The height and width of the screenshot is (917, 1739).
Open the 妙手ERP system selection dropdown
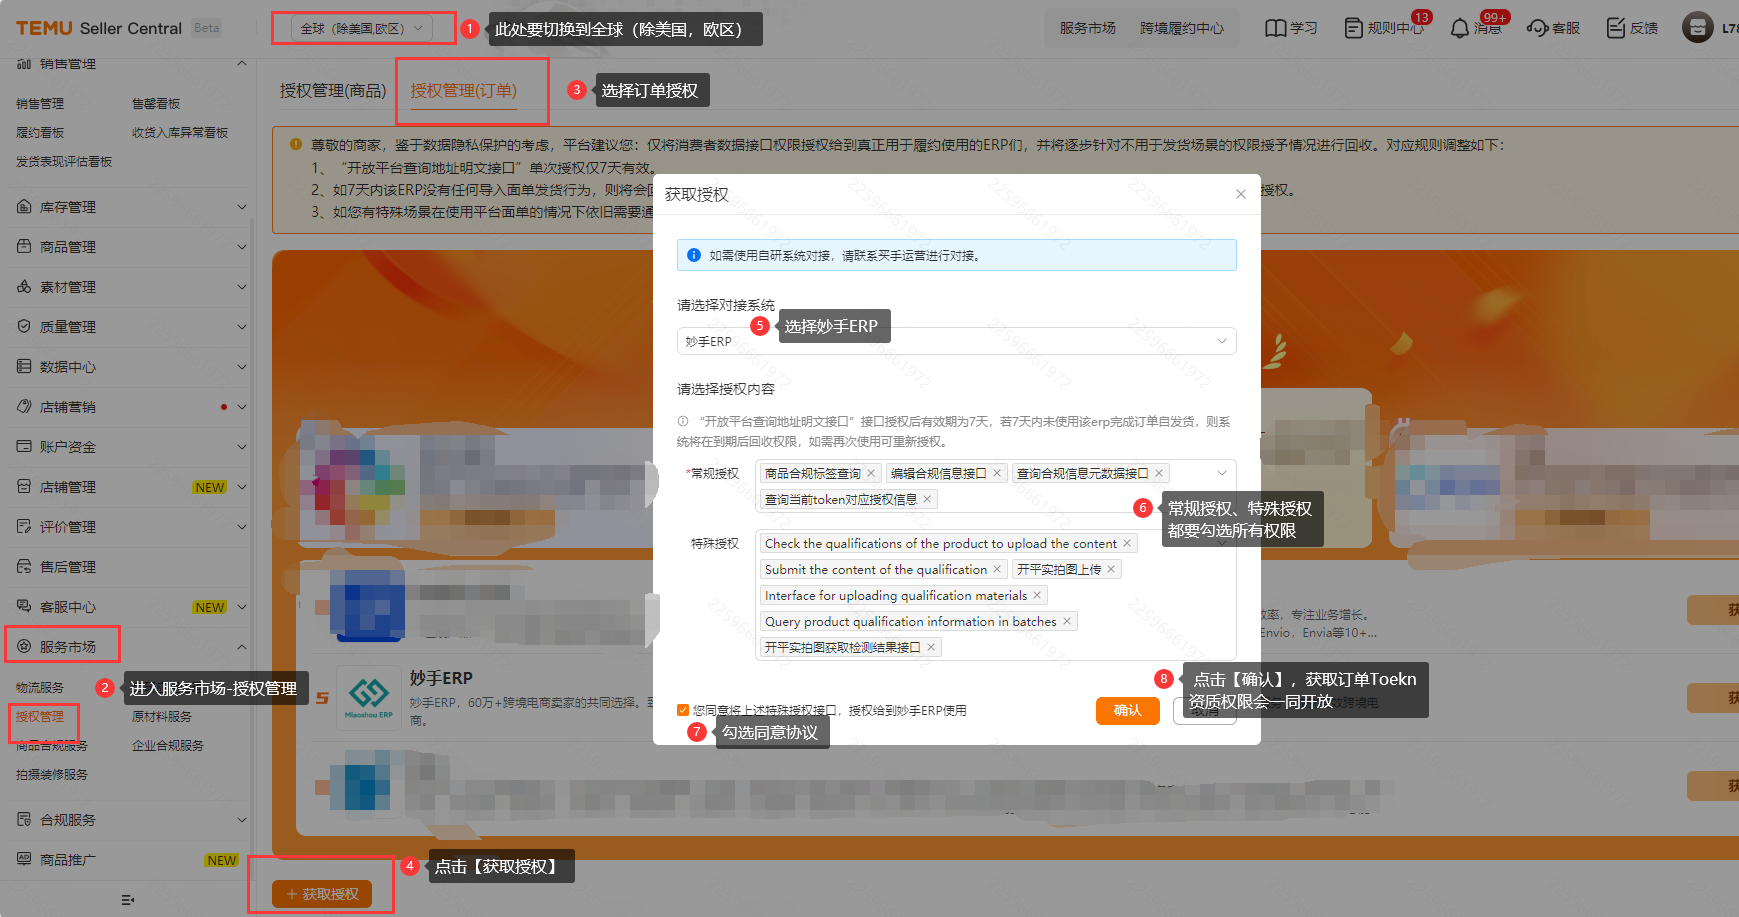956,341
